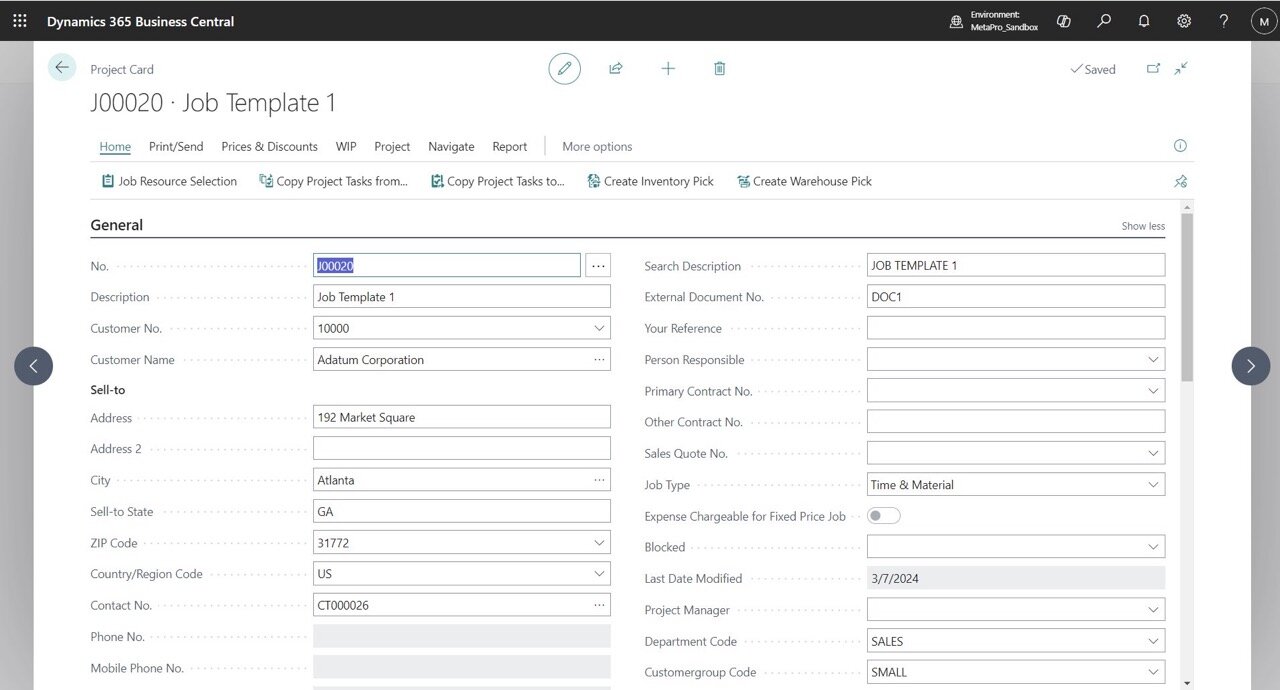Go back using the back arrow

pos(62,67)
